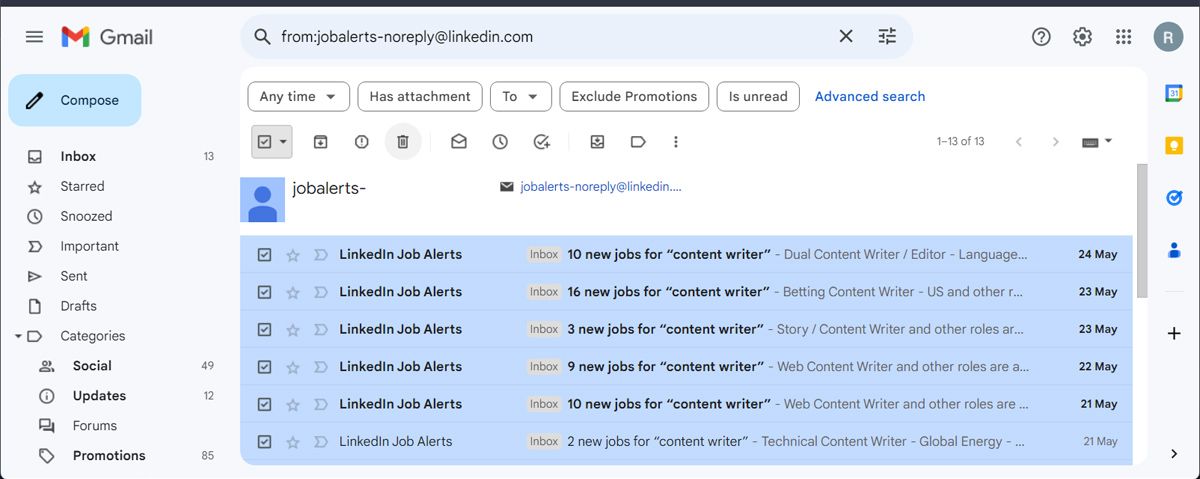Image resolution: width=1200 pixels, height=479 pixels.
Task: Go to the Promotions category
Action: click(x=109, y=456)
